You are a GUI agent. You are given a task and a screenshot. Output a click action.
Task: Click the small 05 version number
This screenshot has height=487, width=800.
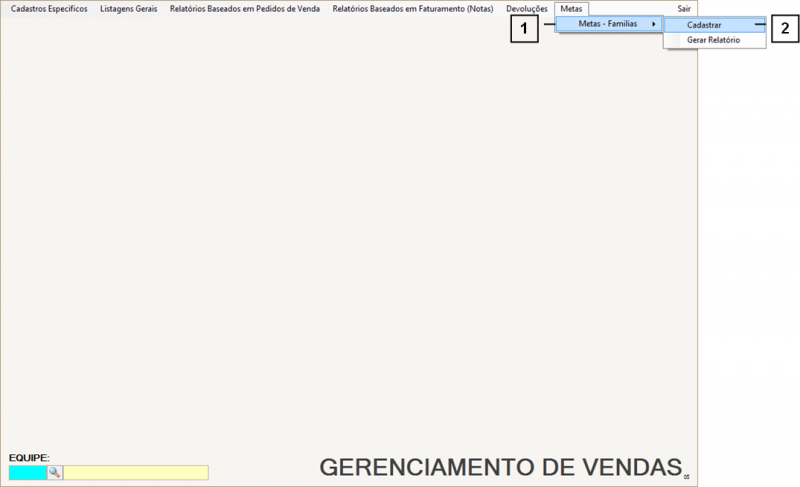(687, 477)
